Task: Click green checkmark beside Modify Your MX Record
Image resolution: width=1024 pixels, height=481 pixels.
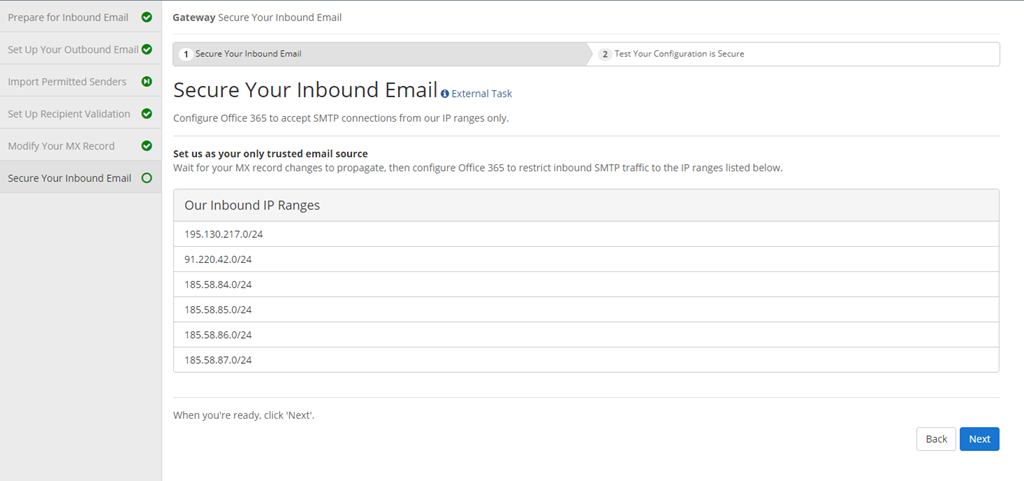Action: tap(147, 146)
